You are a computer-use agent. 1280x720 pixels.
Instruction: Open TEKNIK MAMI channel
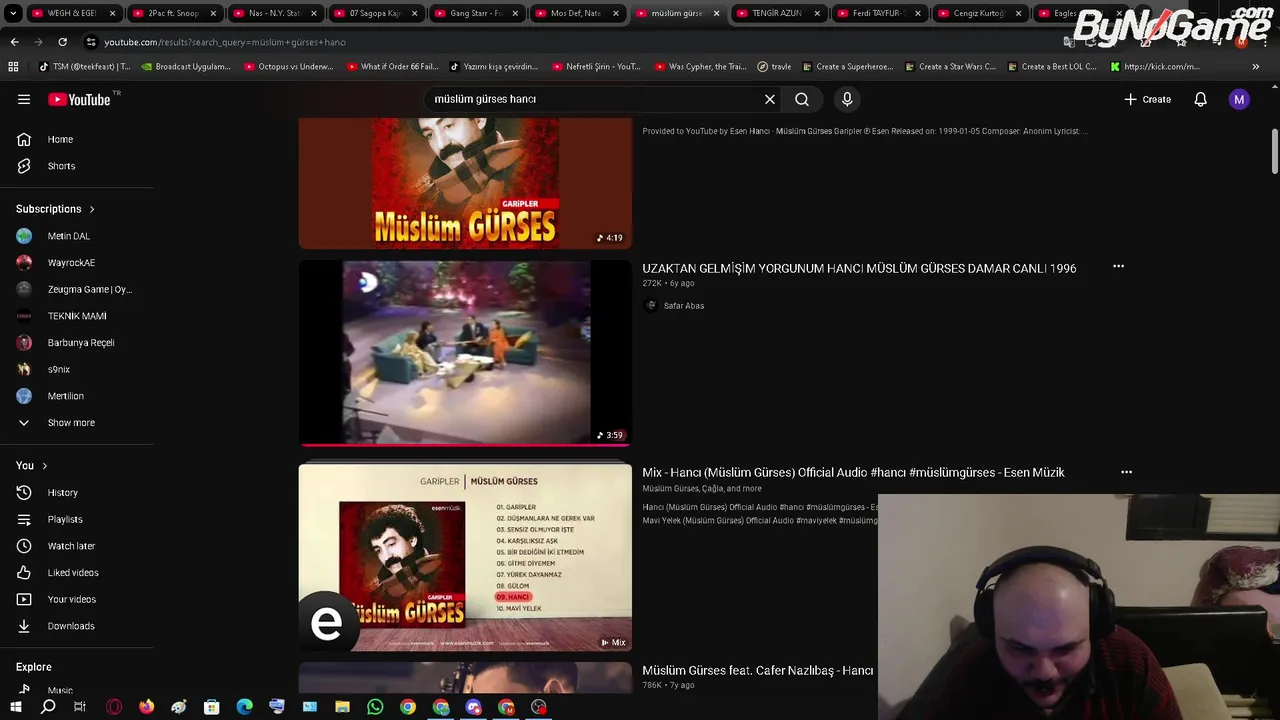[77, 316]
